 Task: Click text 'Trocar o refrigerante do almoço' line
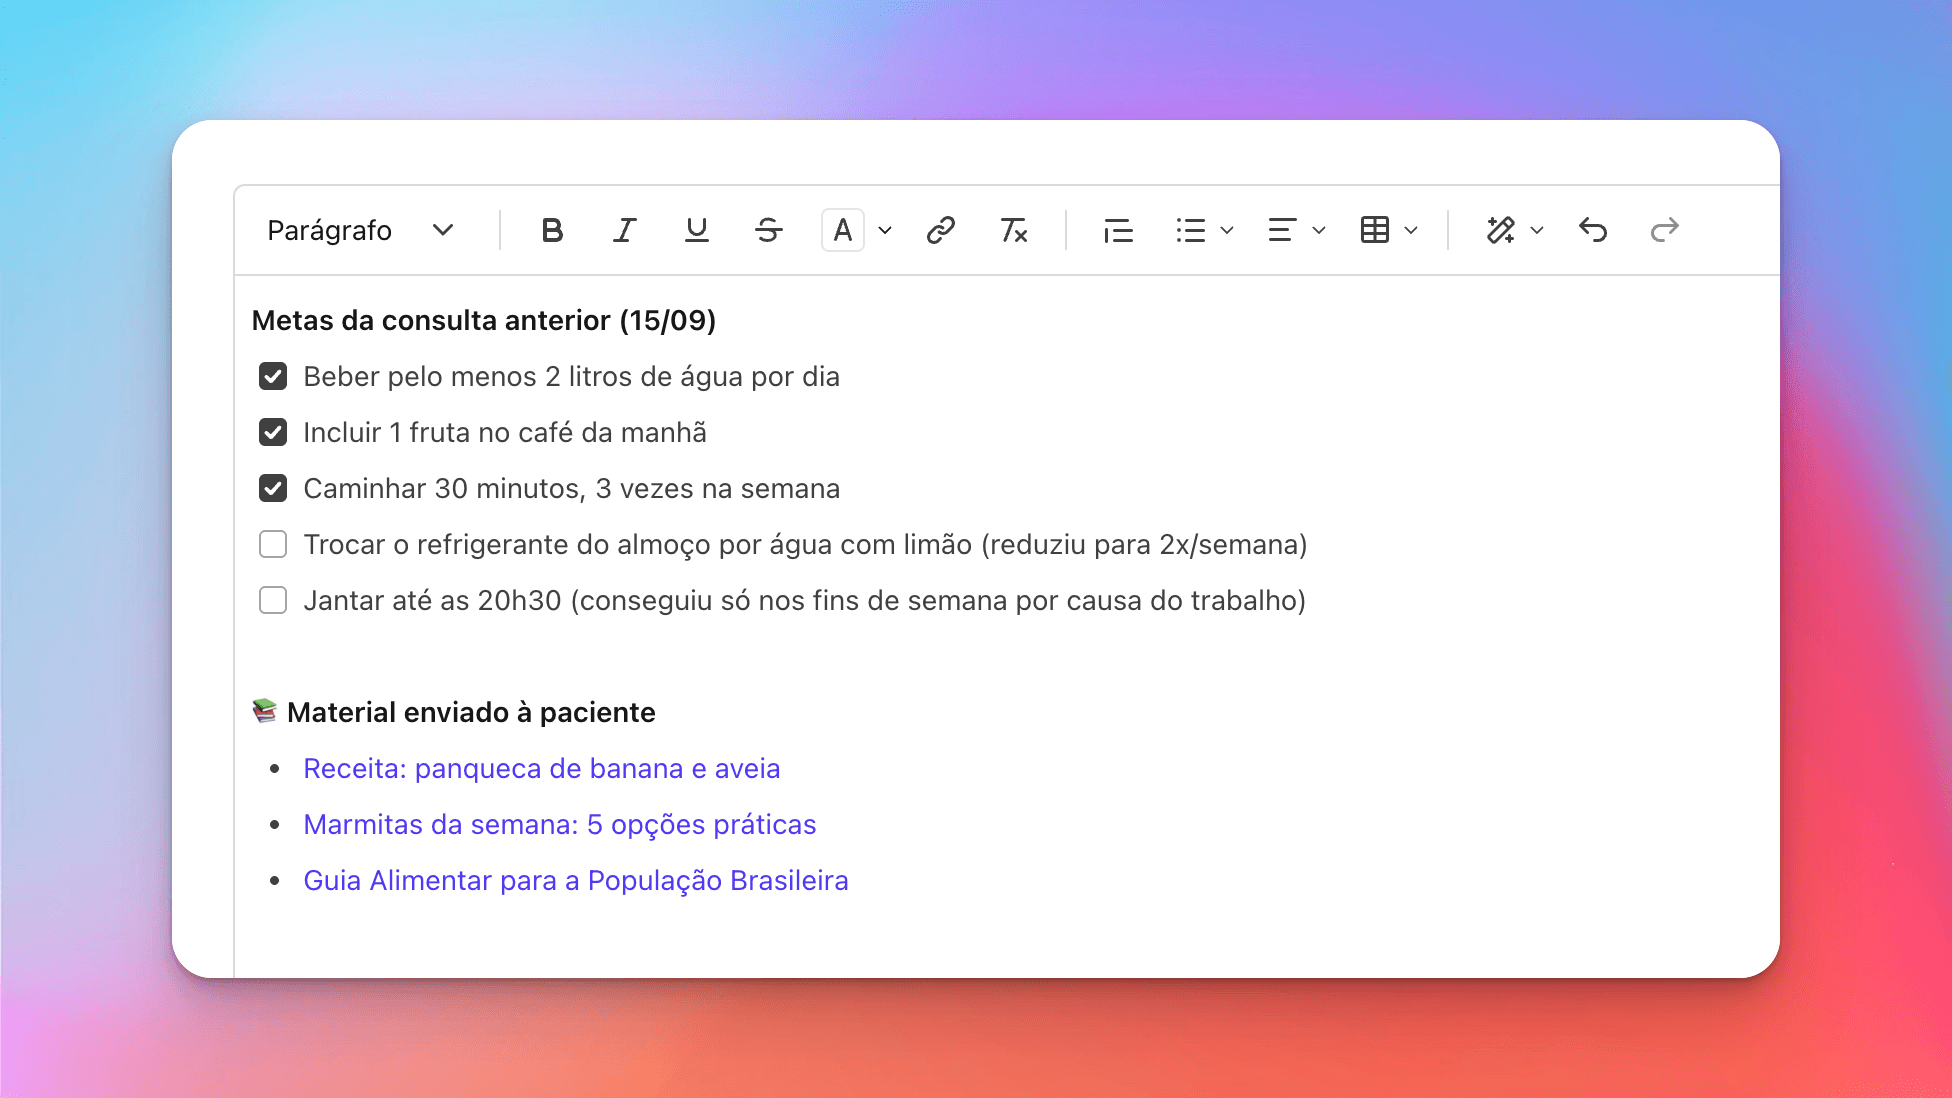(806, 544)
